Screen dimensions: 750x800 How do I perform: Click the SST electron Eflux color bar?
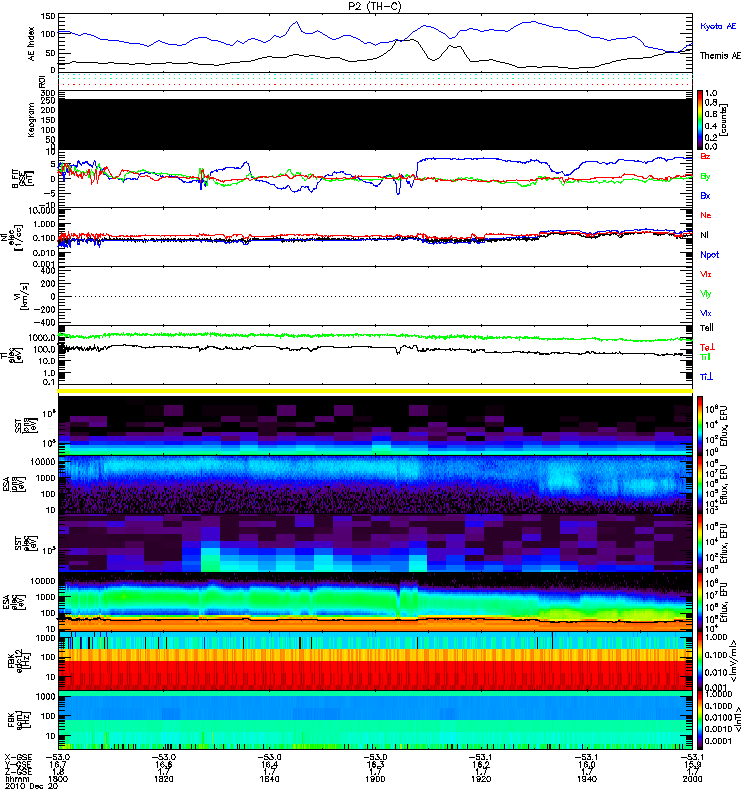[700, 543]
